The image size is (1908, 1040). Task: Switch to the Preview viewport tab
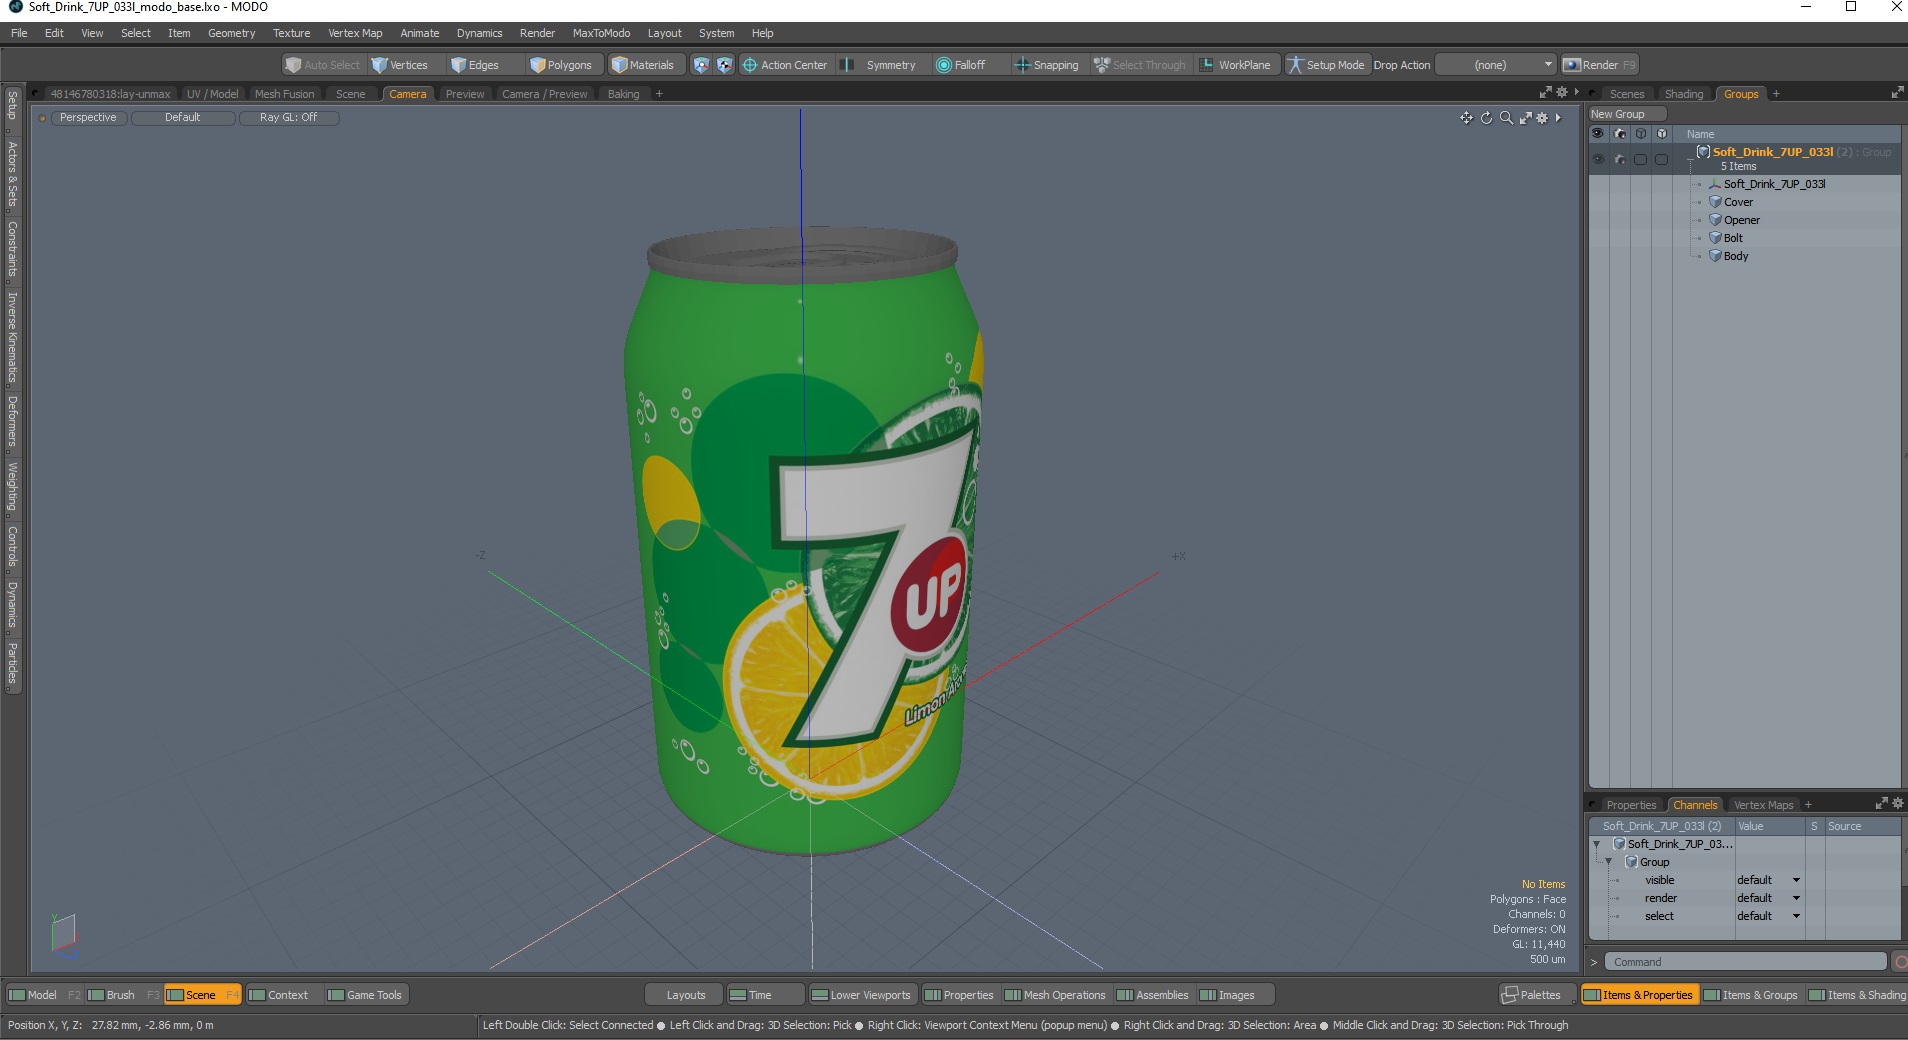(465, 94)
